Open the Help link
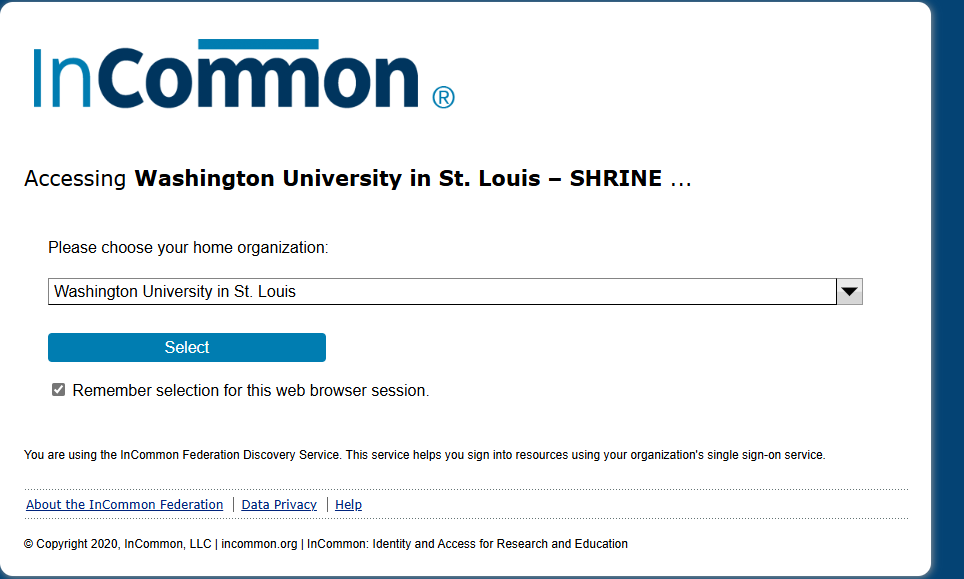 [x=349, y=505]
